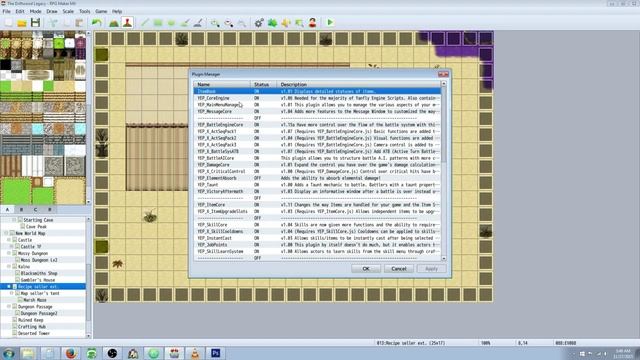Switch to tileset tab B

pos(22,209)
